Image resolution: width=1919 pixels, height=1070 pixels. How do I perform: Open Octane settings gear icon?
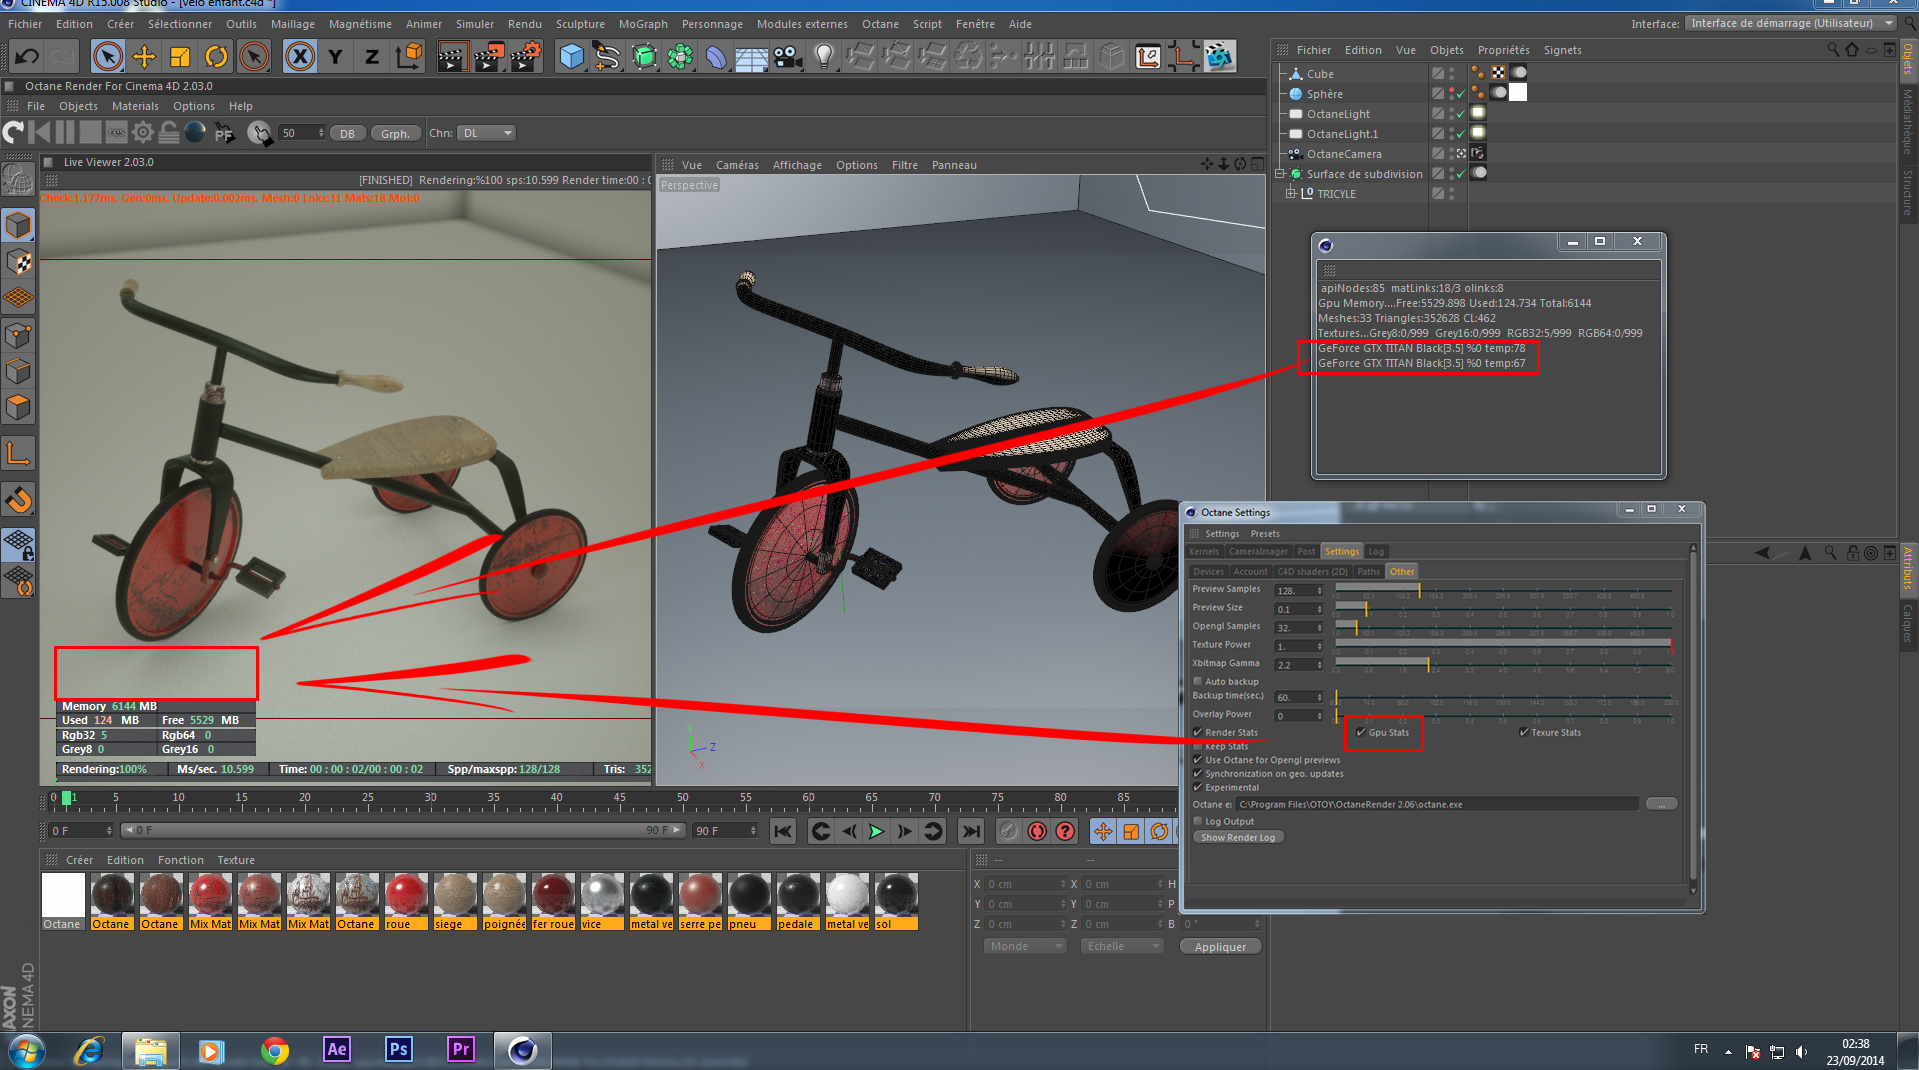pyautogui.click(x=143, y=132)
